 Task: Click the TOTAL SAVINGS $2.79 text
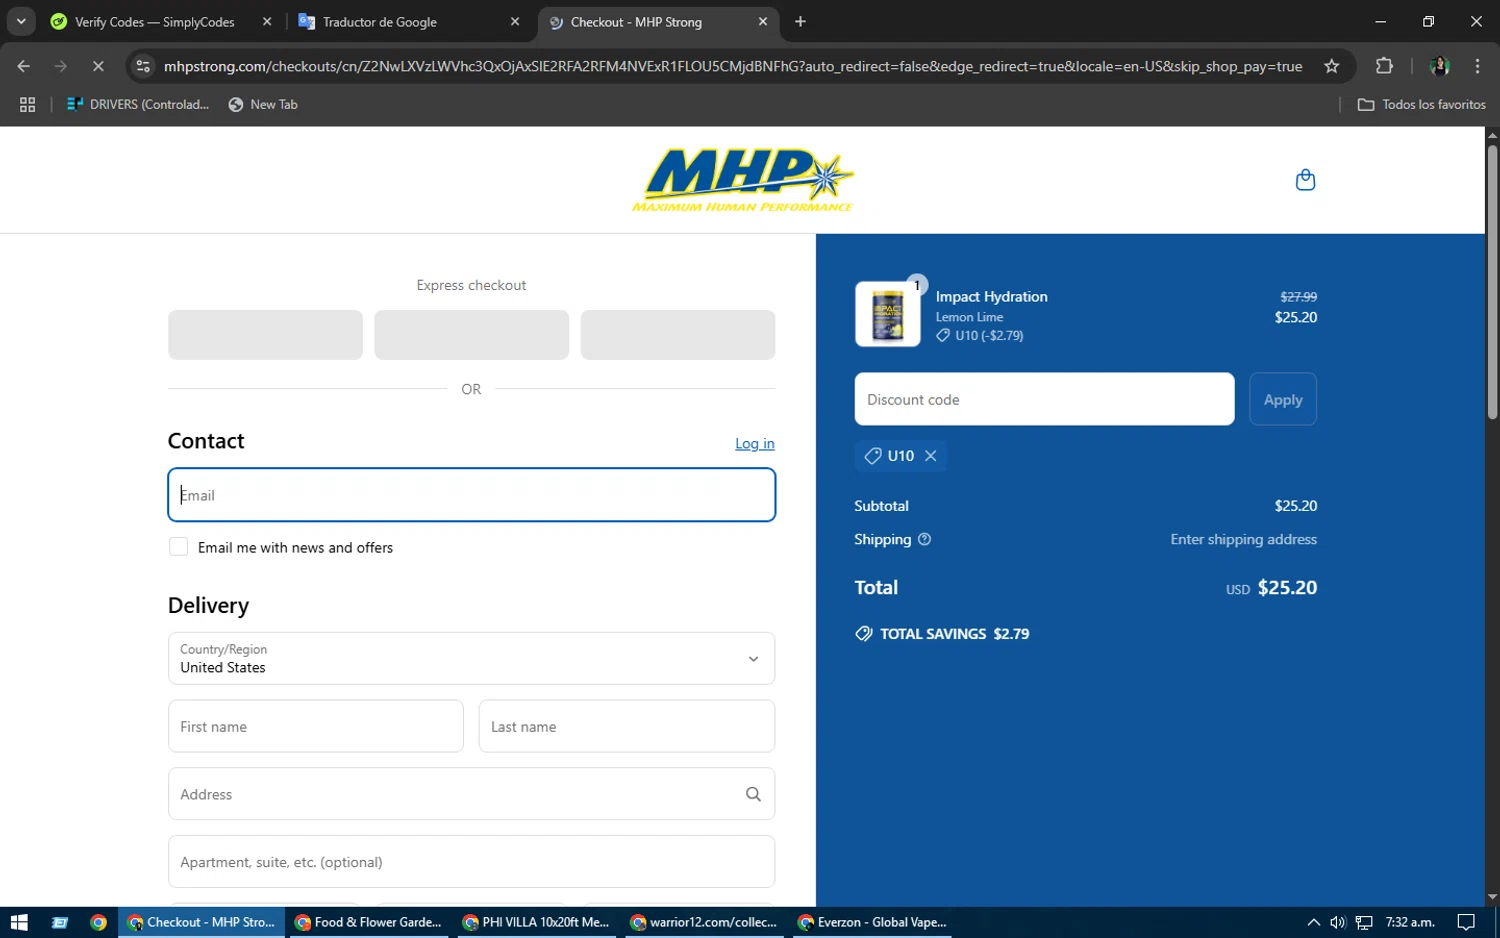coord(954,634)
